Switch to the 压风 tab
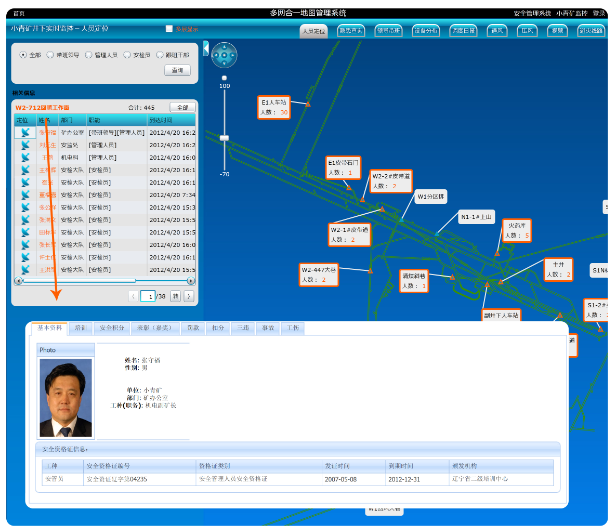Screen dimensions: 615x532 pyautogui.click(x=527, y=31)
